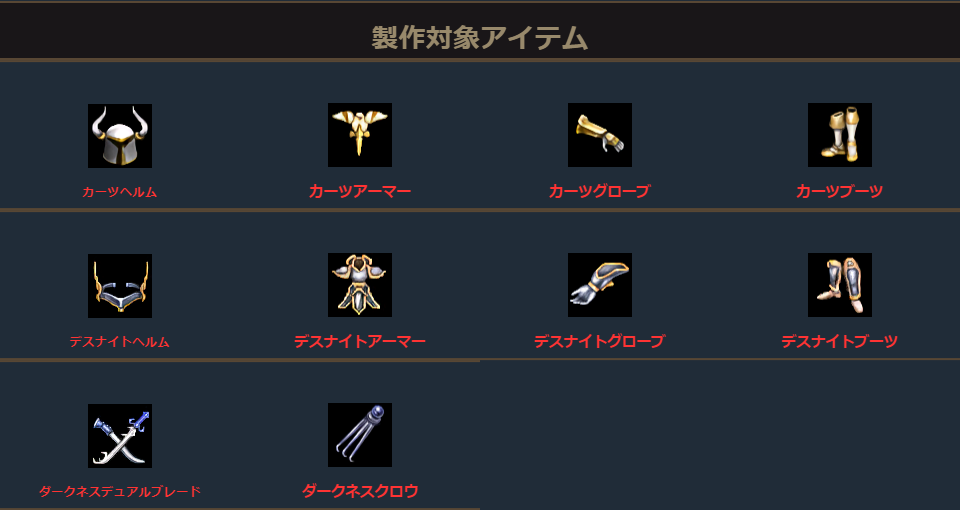Select the カーツアーマー armor icon

tap(360, 135)
